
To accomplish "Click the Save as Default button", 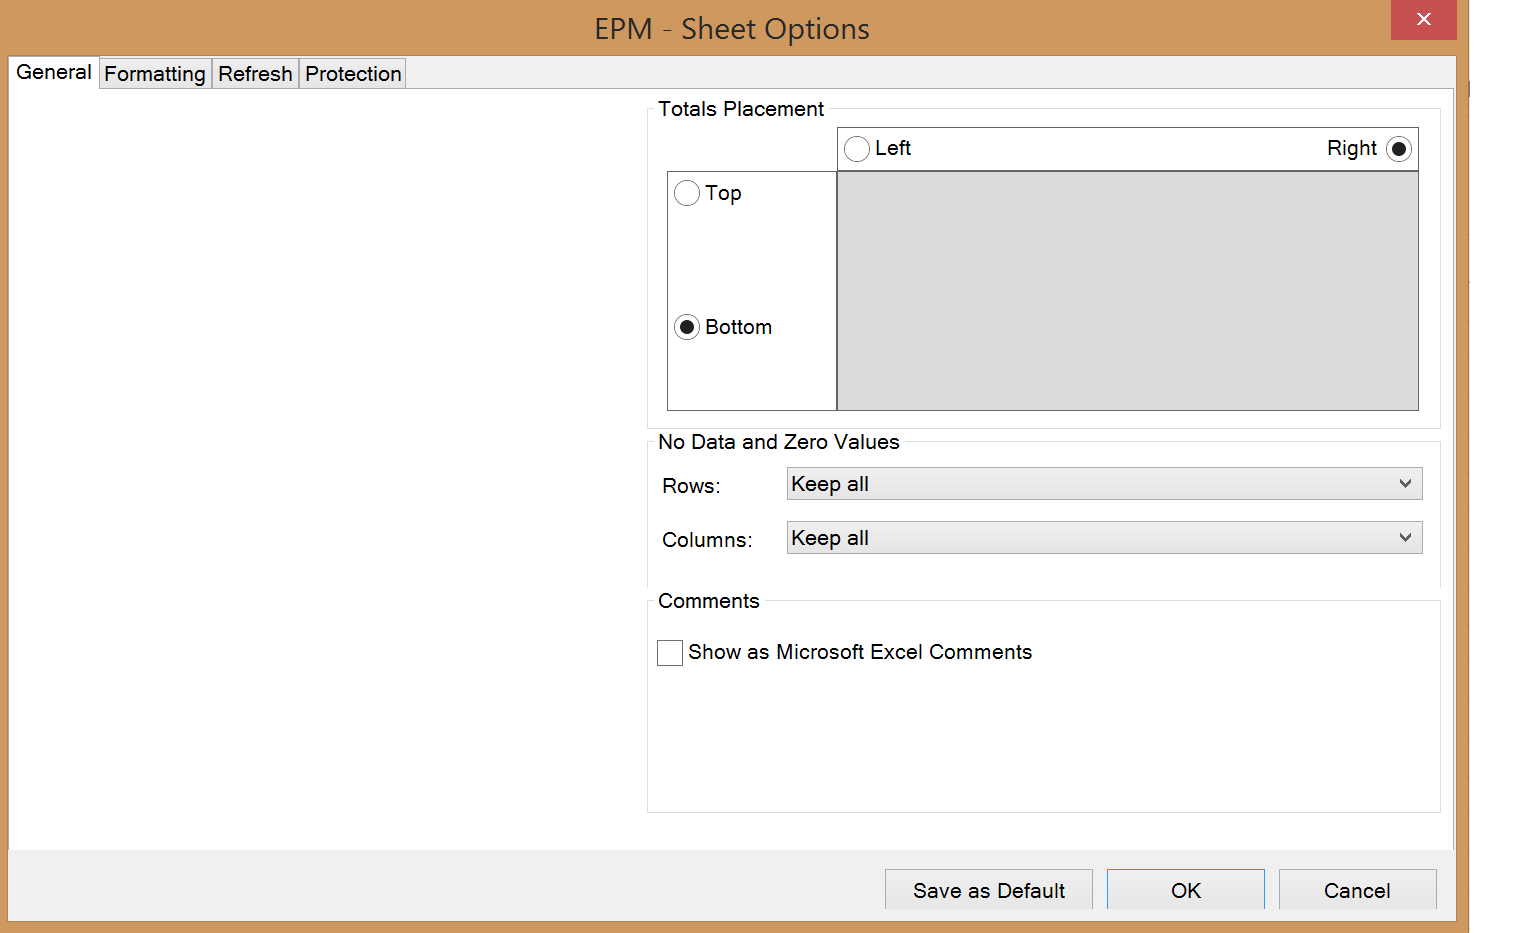I will [x=989, y=890].
